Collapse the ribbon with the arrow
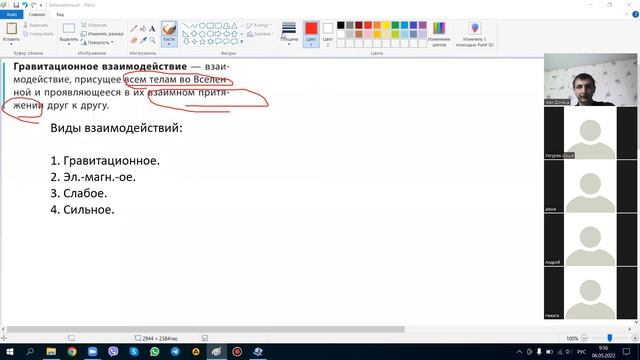640x360 pixels. click(x=627, y=14)
